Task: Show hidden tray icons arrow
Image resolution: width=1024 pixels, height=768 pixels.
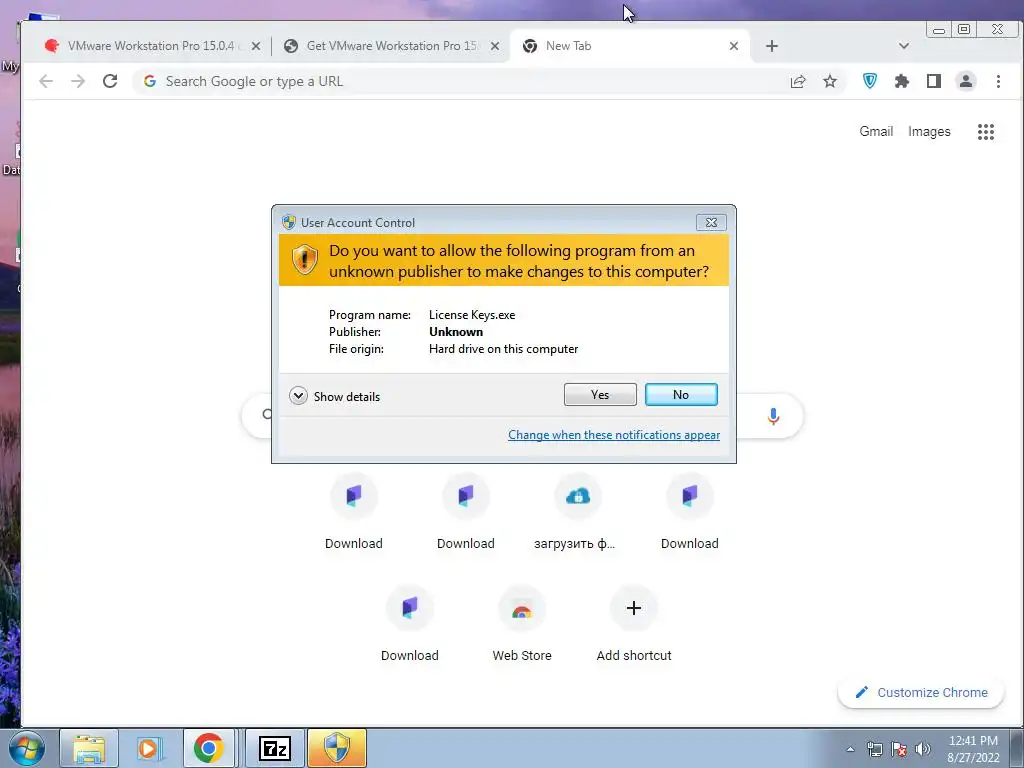Action: point(850,749)
